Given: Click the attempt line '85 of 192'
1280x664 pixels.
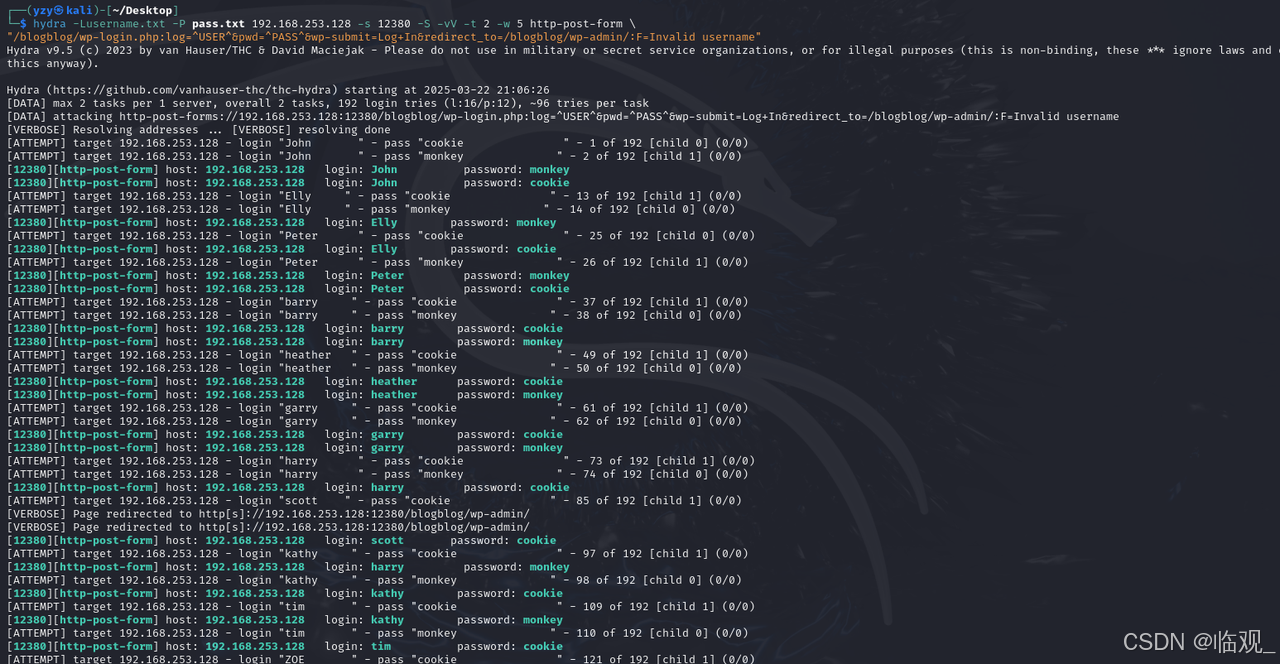Looking at the screenshot, I should (374, 500).
